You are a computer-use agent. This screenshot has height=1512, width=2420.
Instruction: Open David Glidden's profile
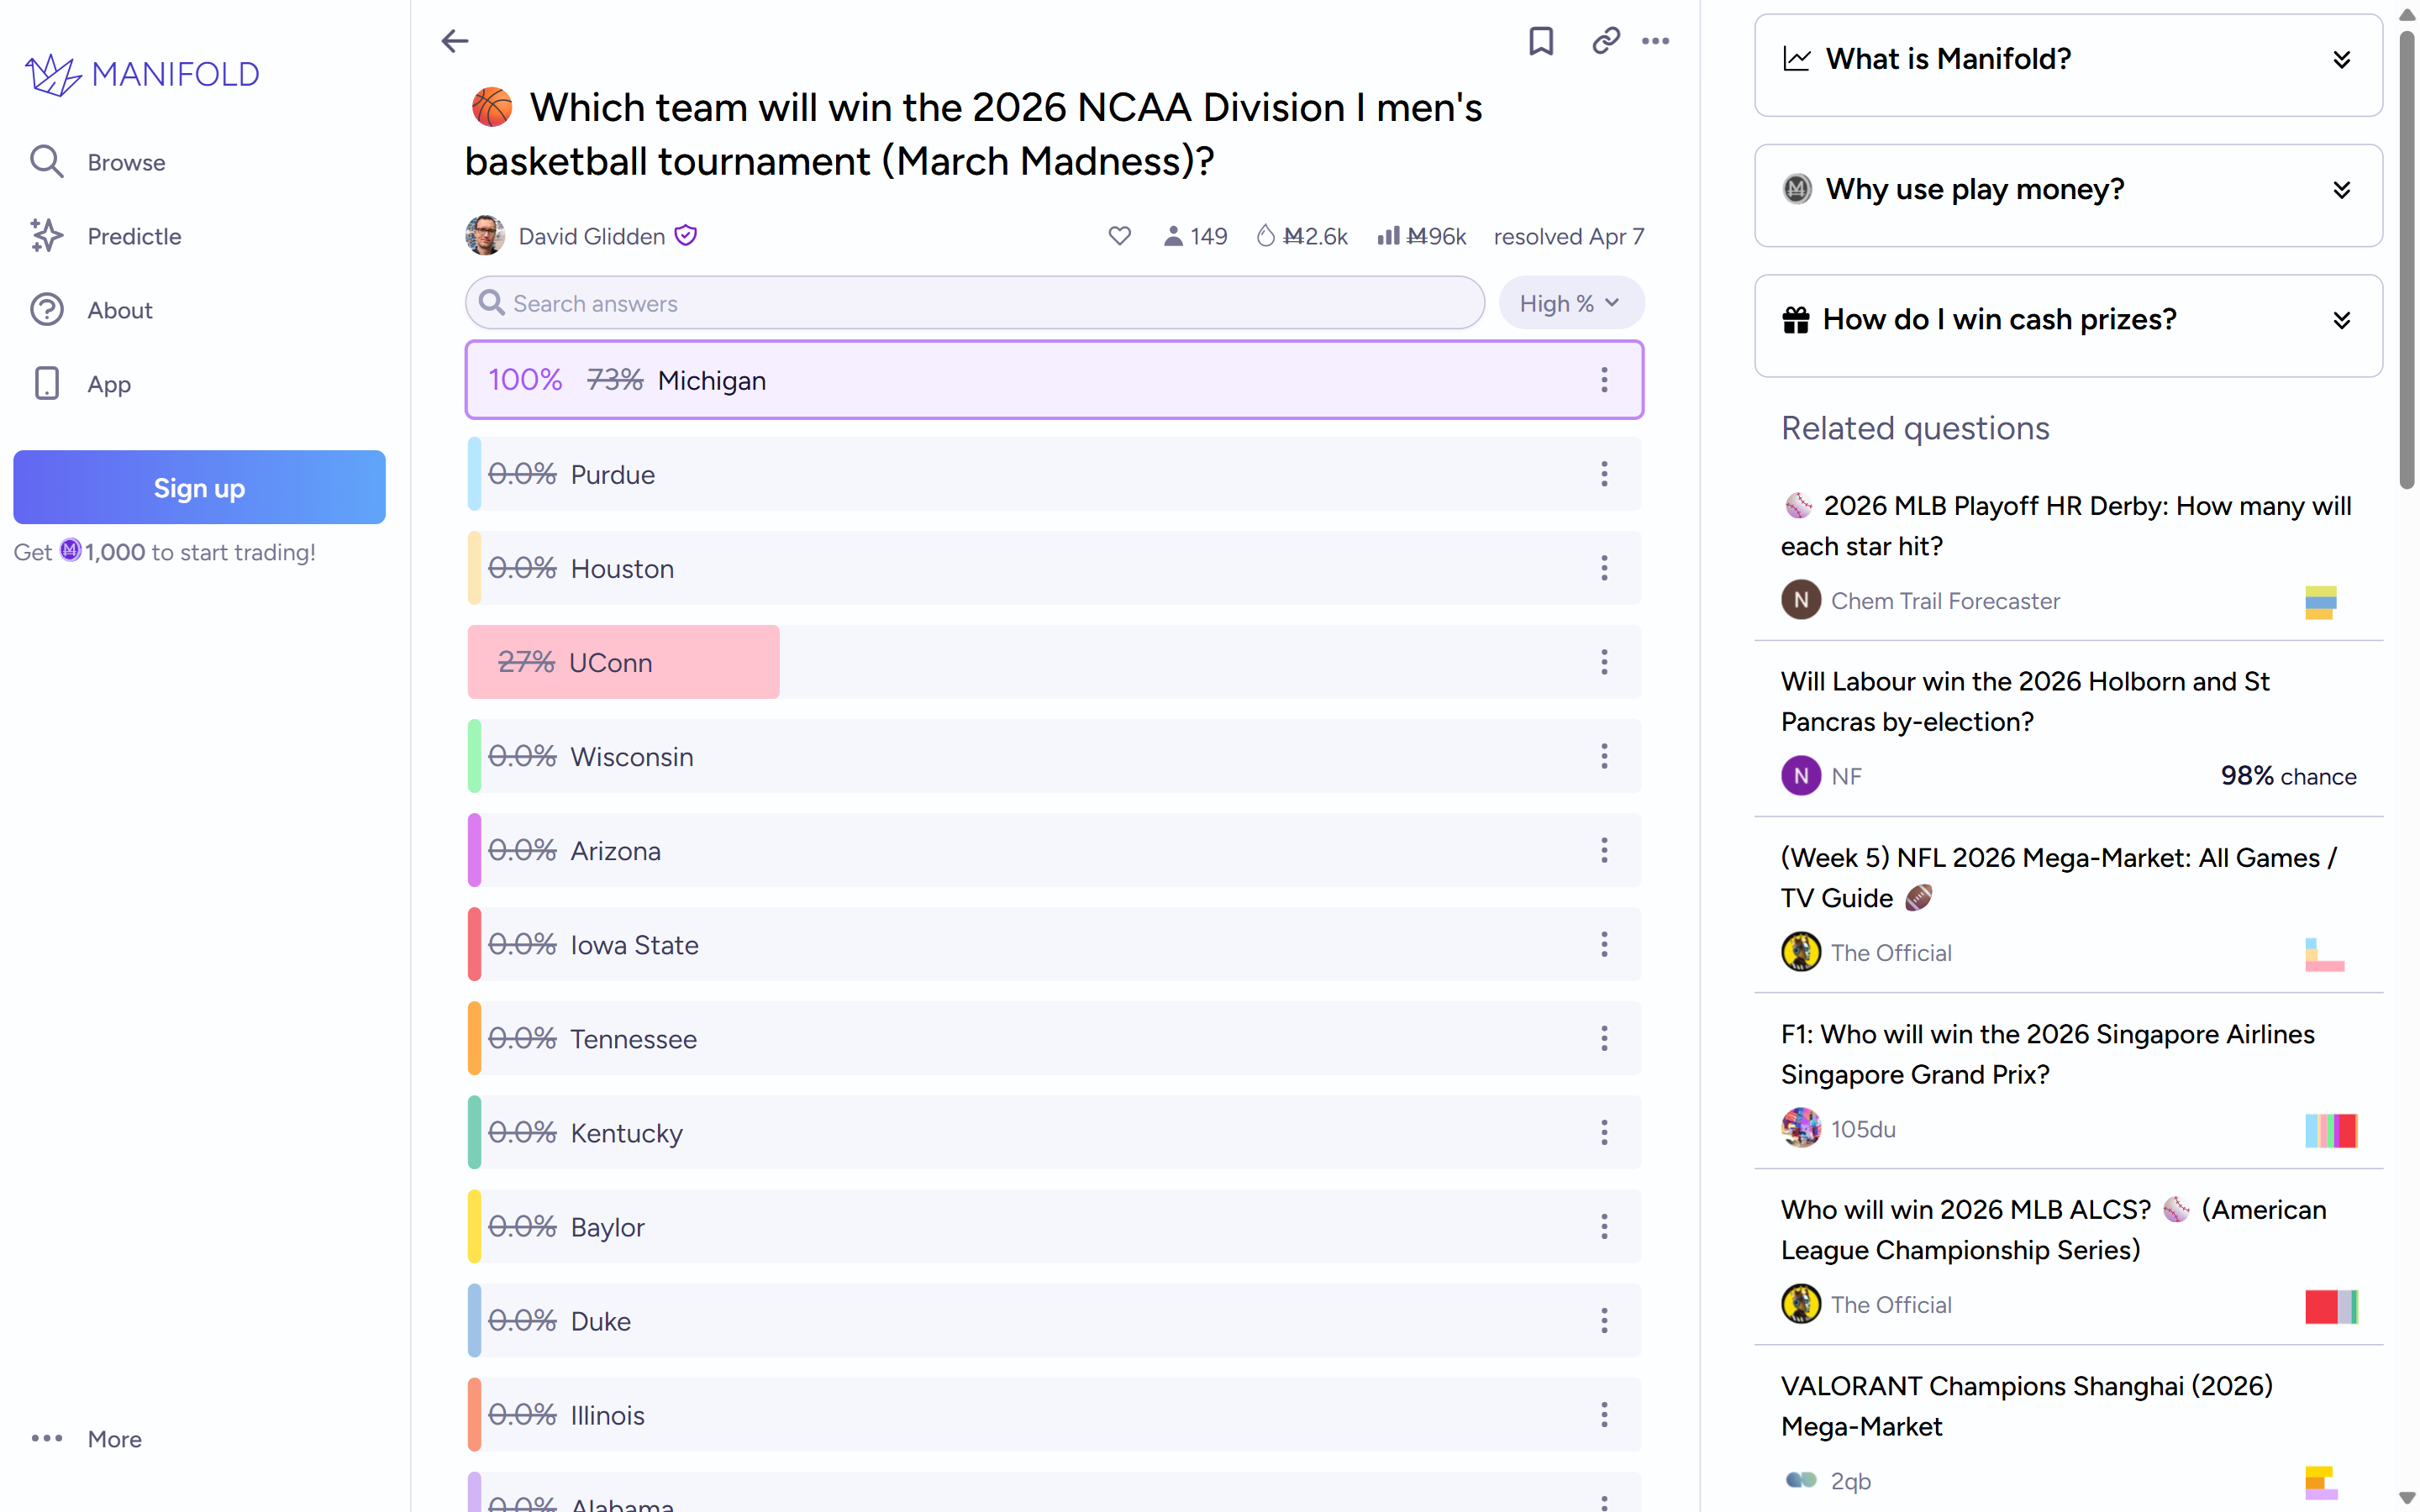591,236
